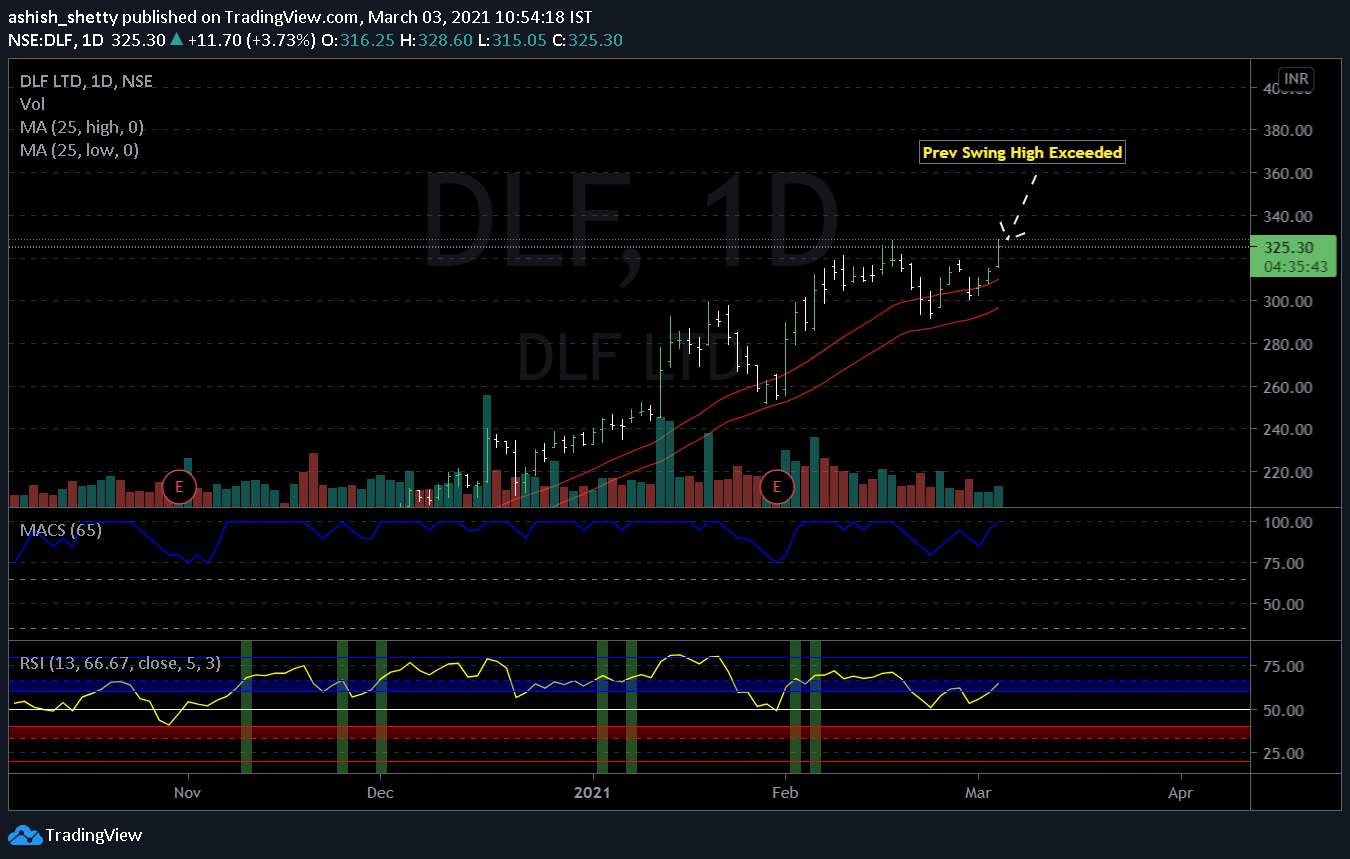Click the '2021' time axis label
This screenshot has width=1350, height=859.
click(x=591, y=793)
